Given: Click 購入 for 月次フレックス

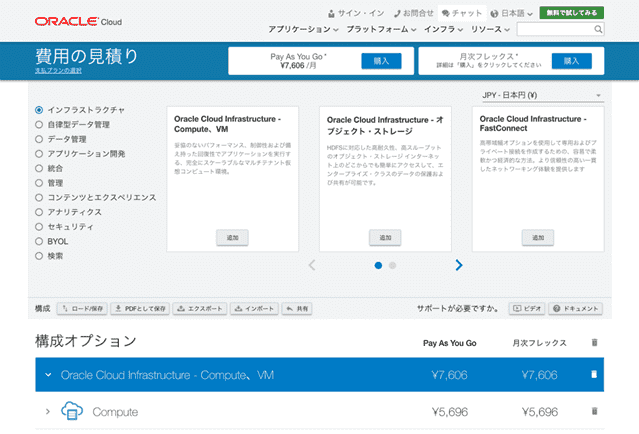Looking at the screenshot, I should tap(571, 61).
